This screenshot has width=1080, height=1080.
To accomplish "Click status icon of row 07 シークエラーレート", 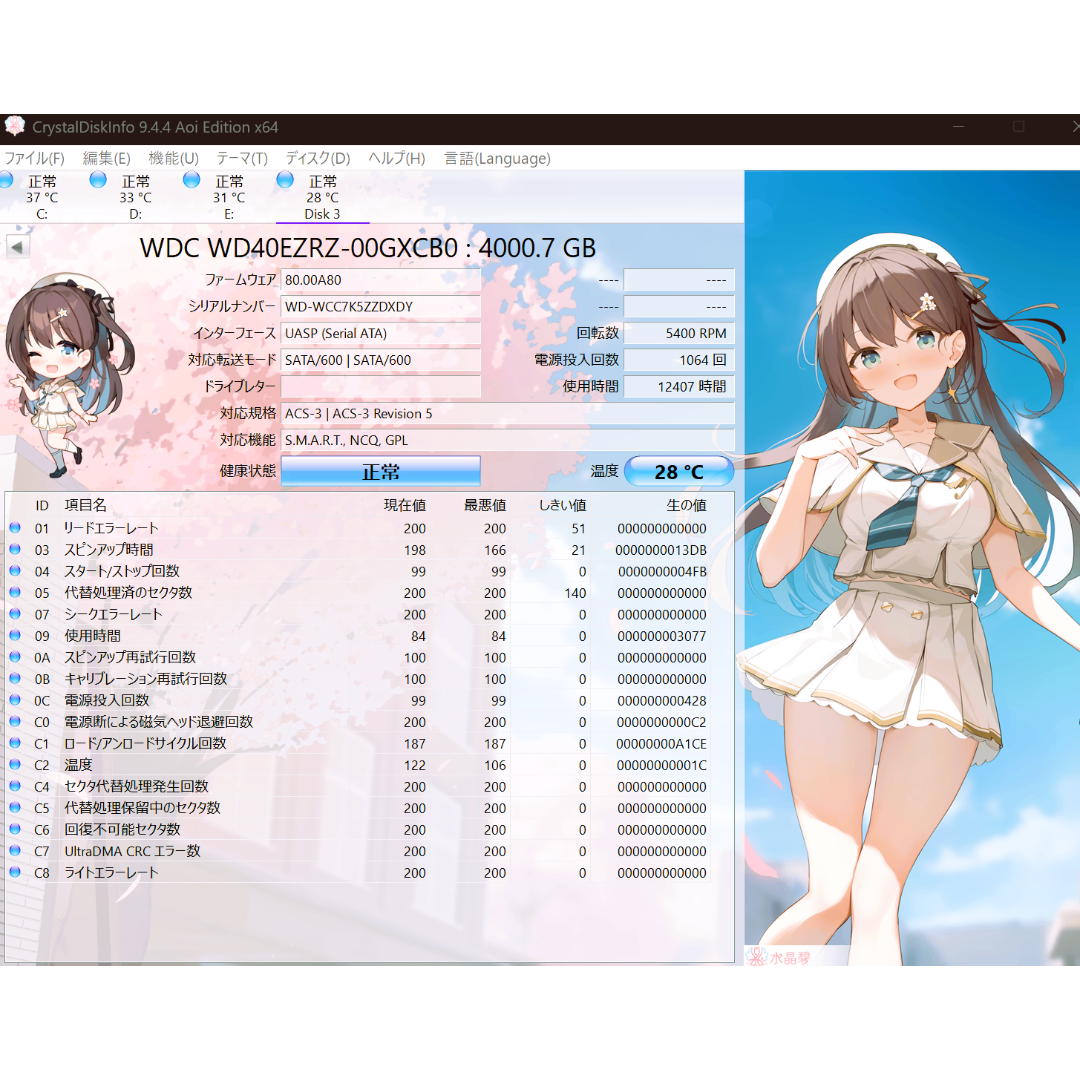I will (x=15, y=613).
